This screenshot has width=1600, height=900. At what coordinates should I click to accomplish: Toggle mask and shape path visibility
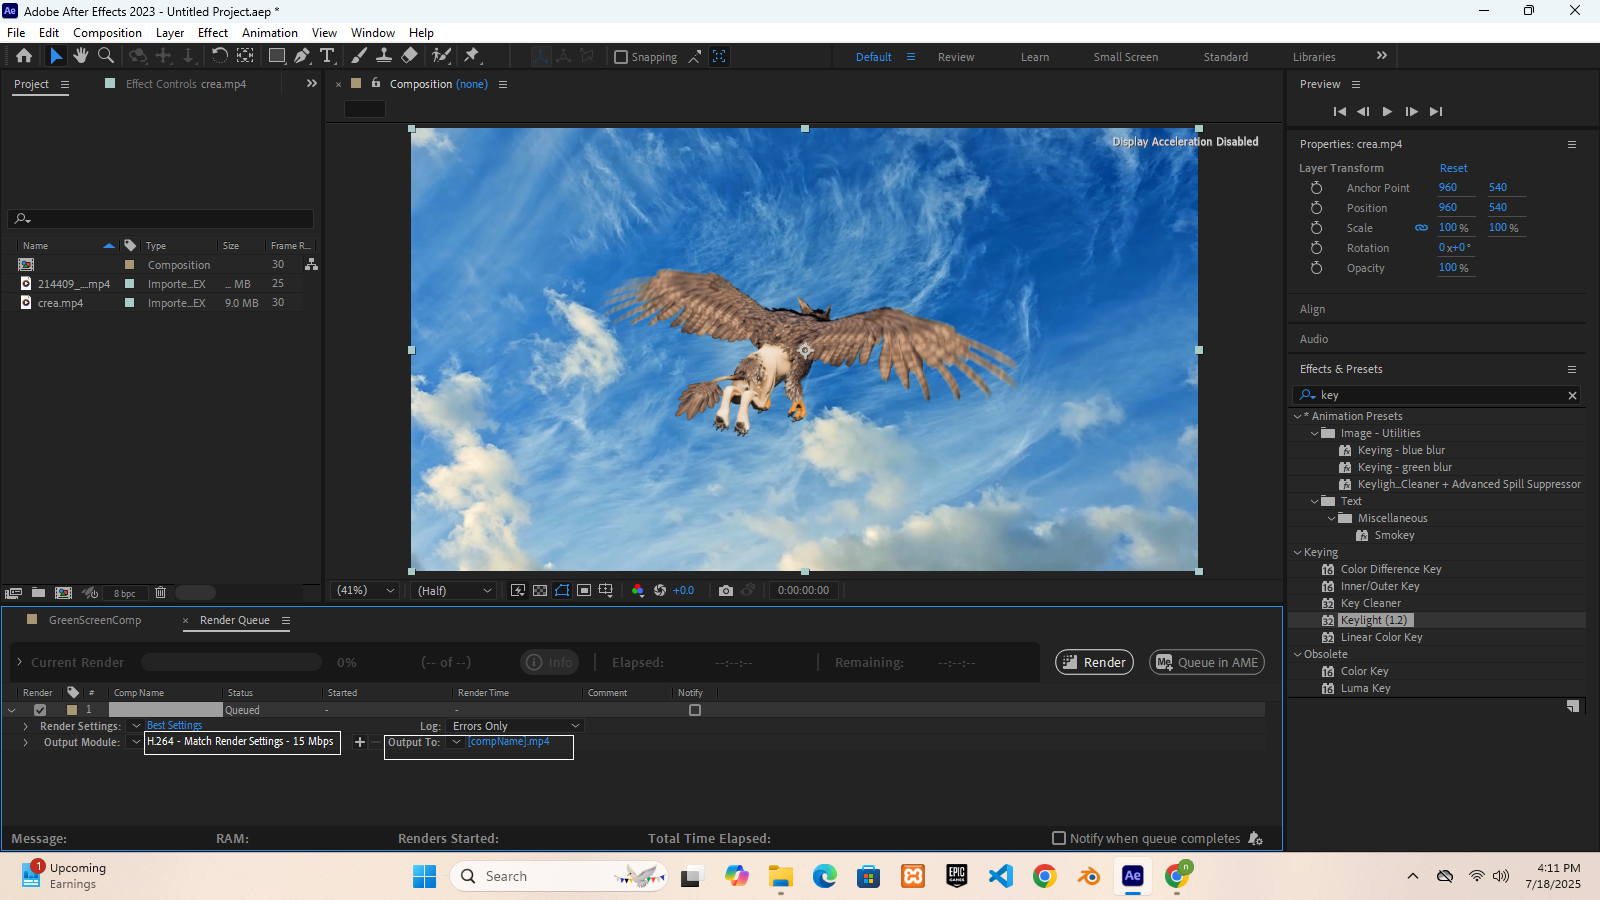[562, 591]
